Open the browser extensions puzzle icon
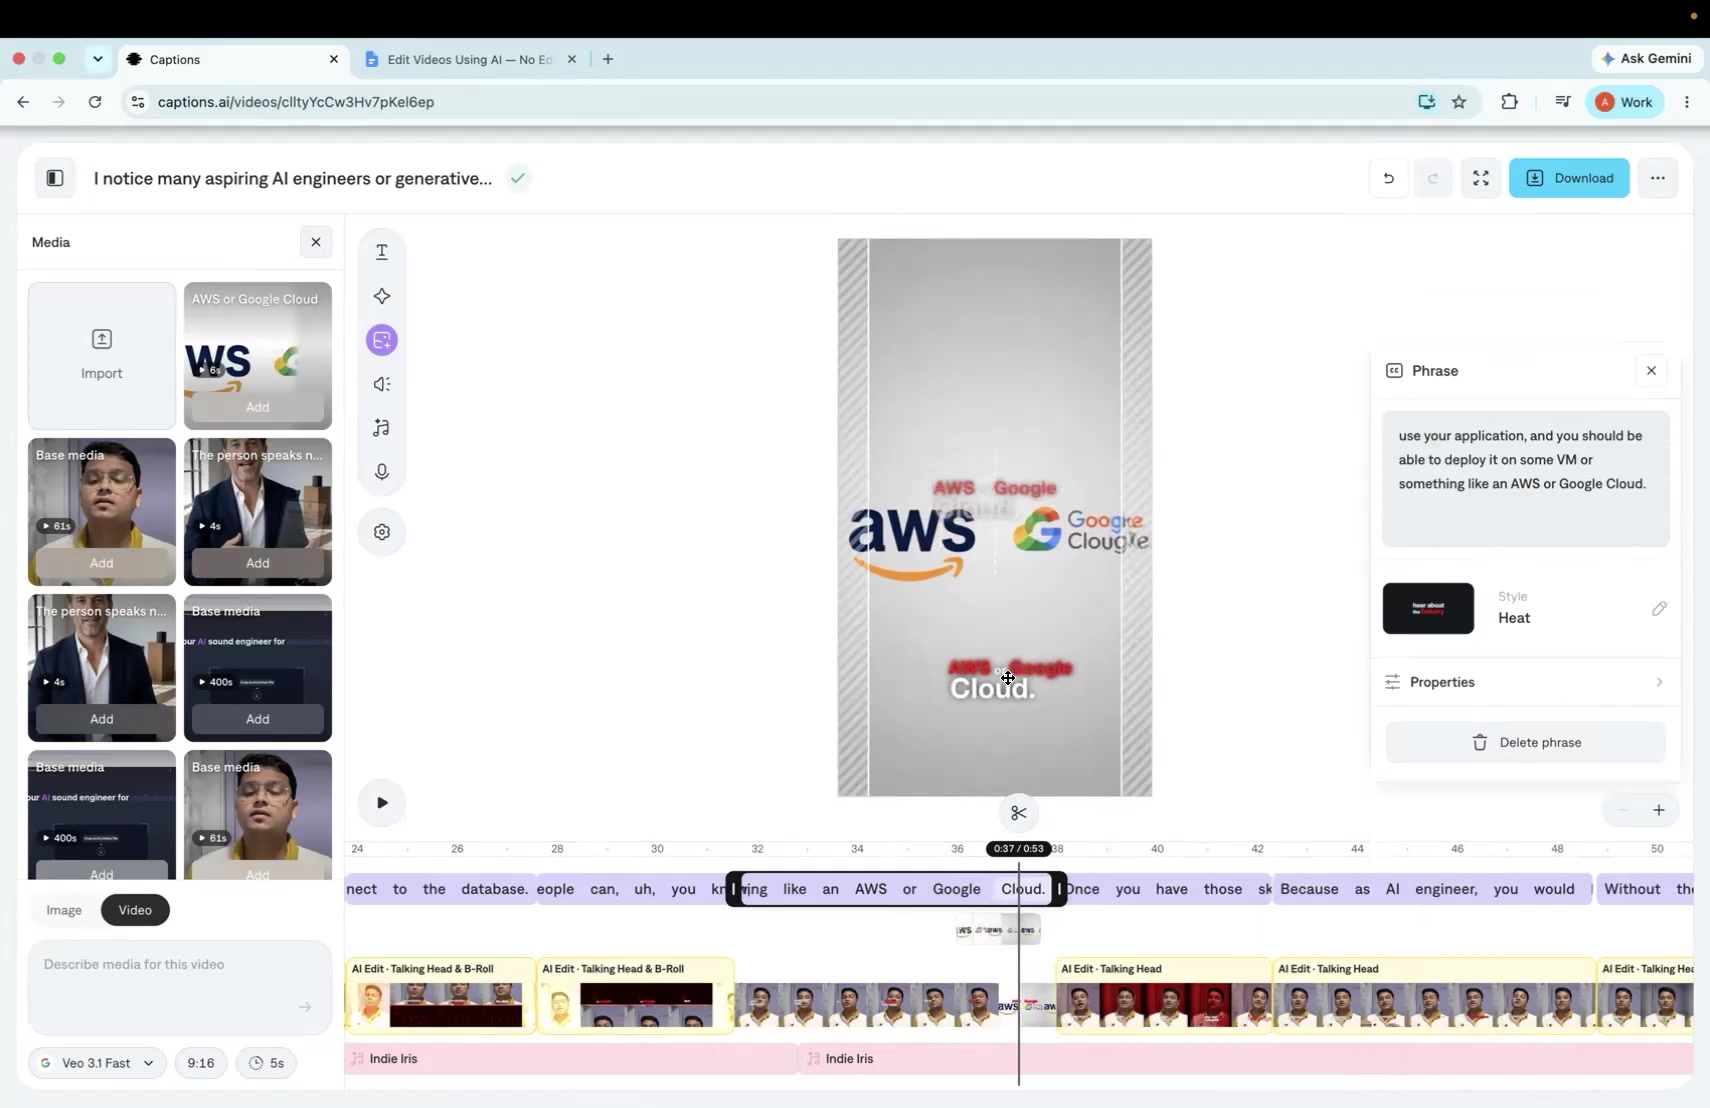The height and width of the screenshot is (1108, 1710). [1509, 102]
